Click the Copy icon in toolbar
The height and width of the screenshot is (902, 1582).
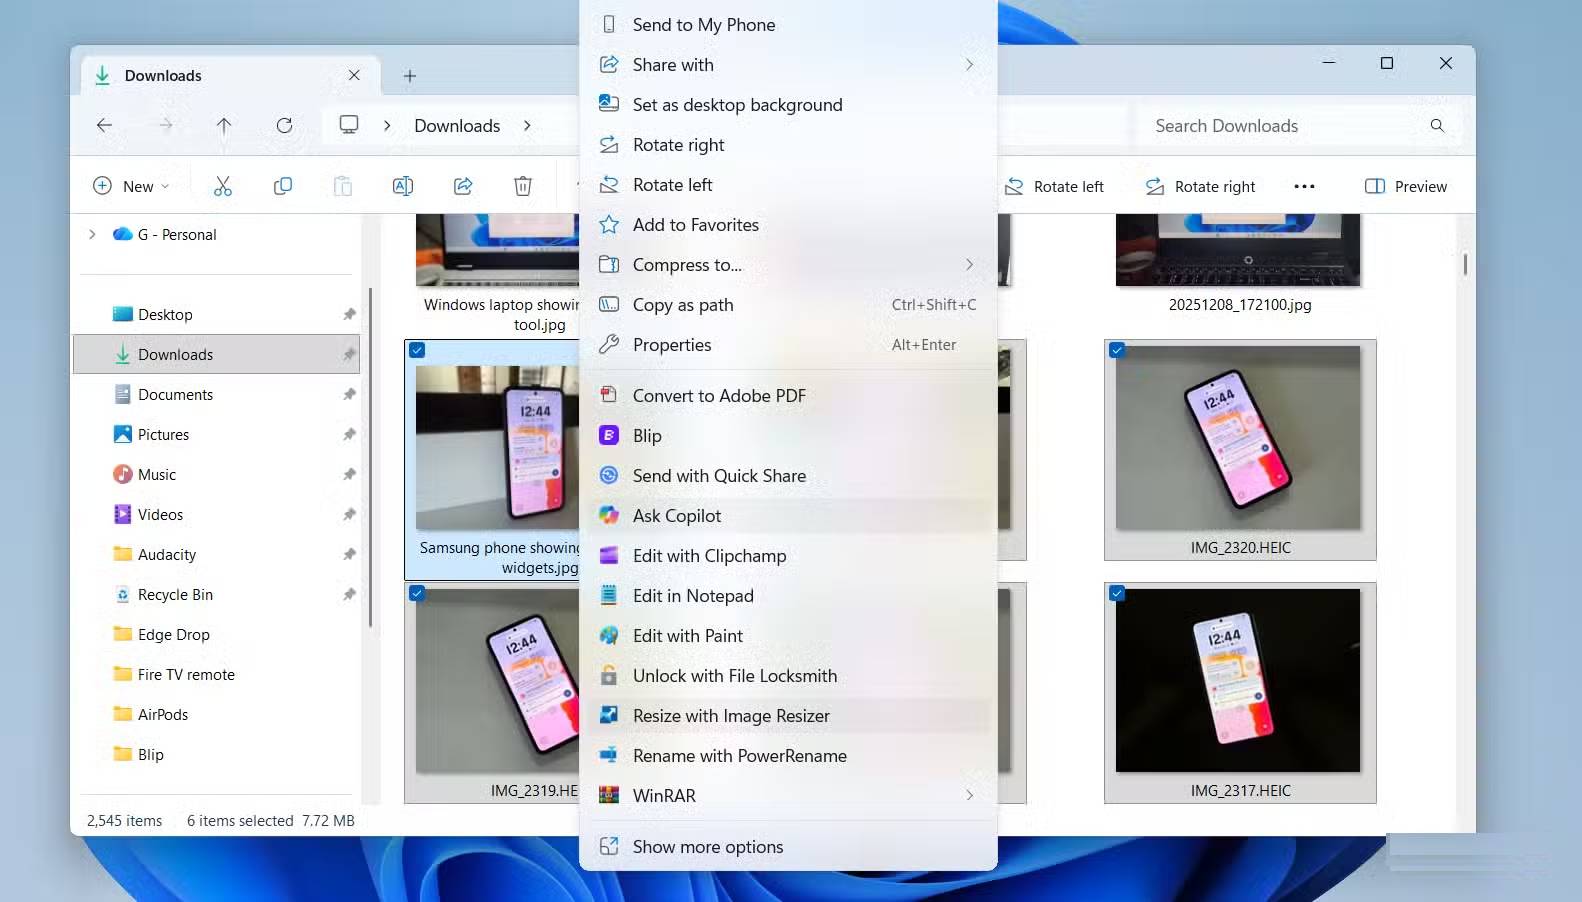[x=283, y=186]
